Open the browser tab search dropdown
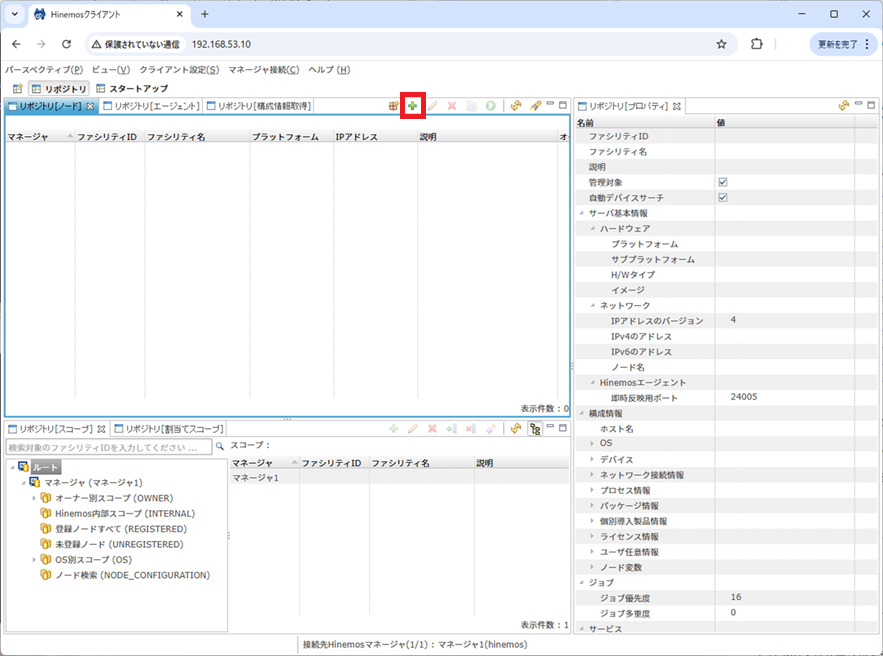 (15, 14)
